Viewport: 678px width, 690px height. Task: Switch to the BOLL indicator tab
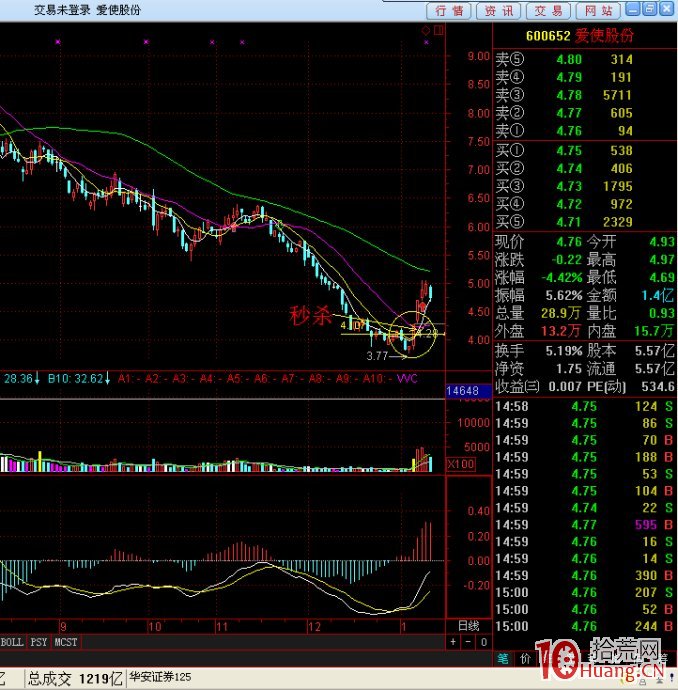[x=12, y=640]
